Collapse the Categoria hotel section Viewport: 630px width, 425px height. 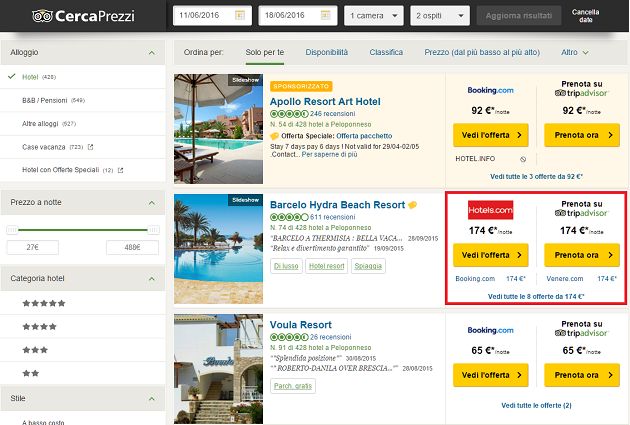click(x=151, y=279)
